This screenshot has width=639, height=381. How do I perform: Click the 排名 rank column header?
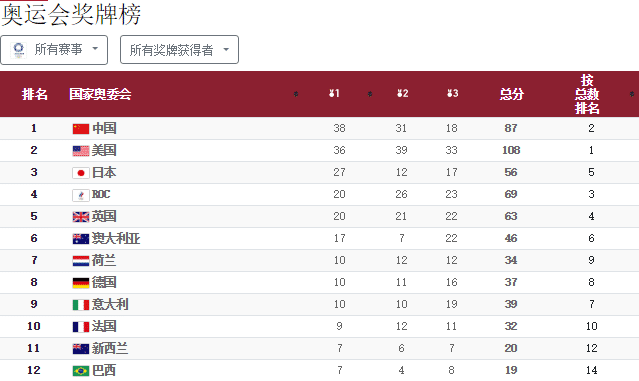35,94
